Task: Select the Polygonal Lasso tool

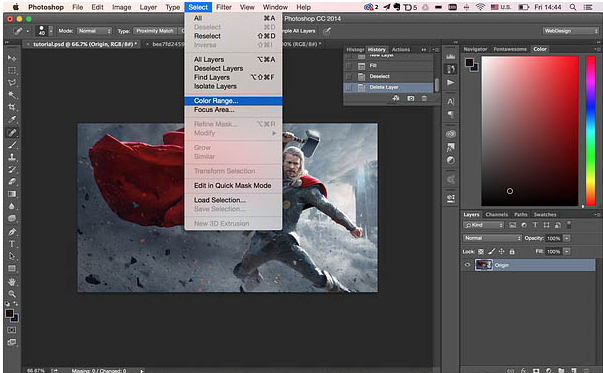Action: click(x=12, y=83)
